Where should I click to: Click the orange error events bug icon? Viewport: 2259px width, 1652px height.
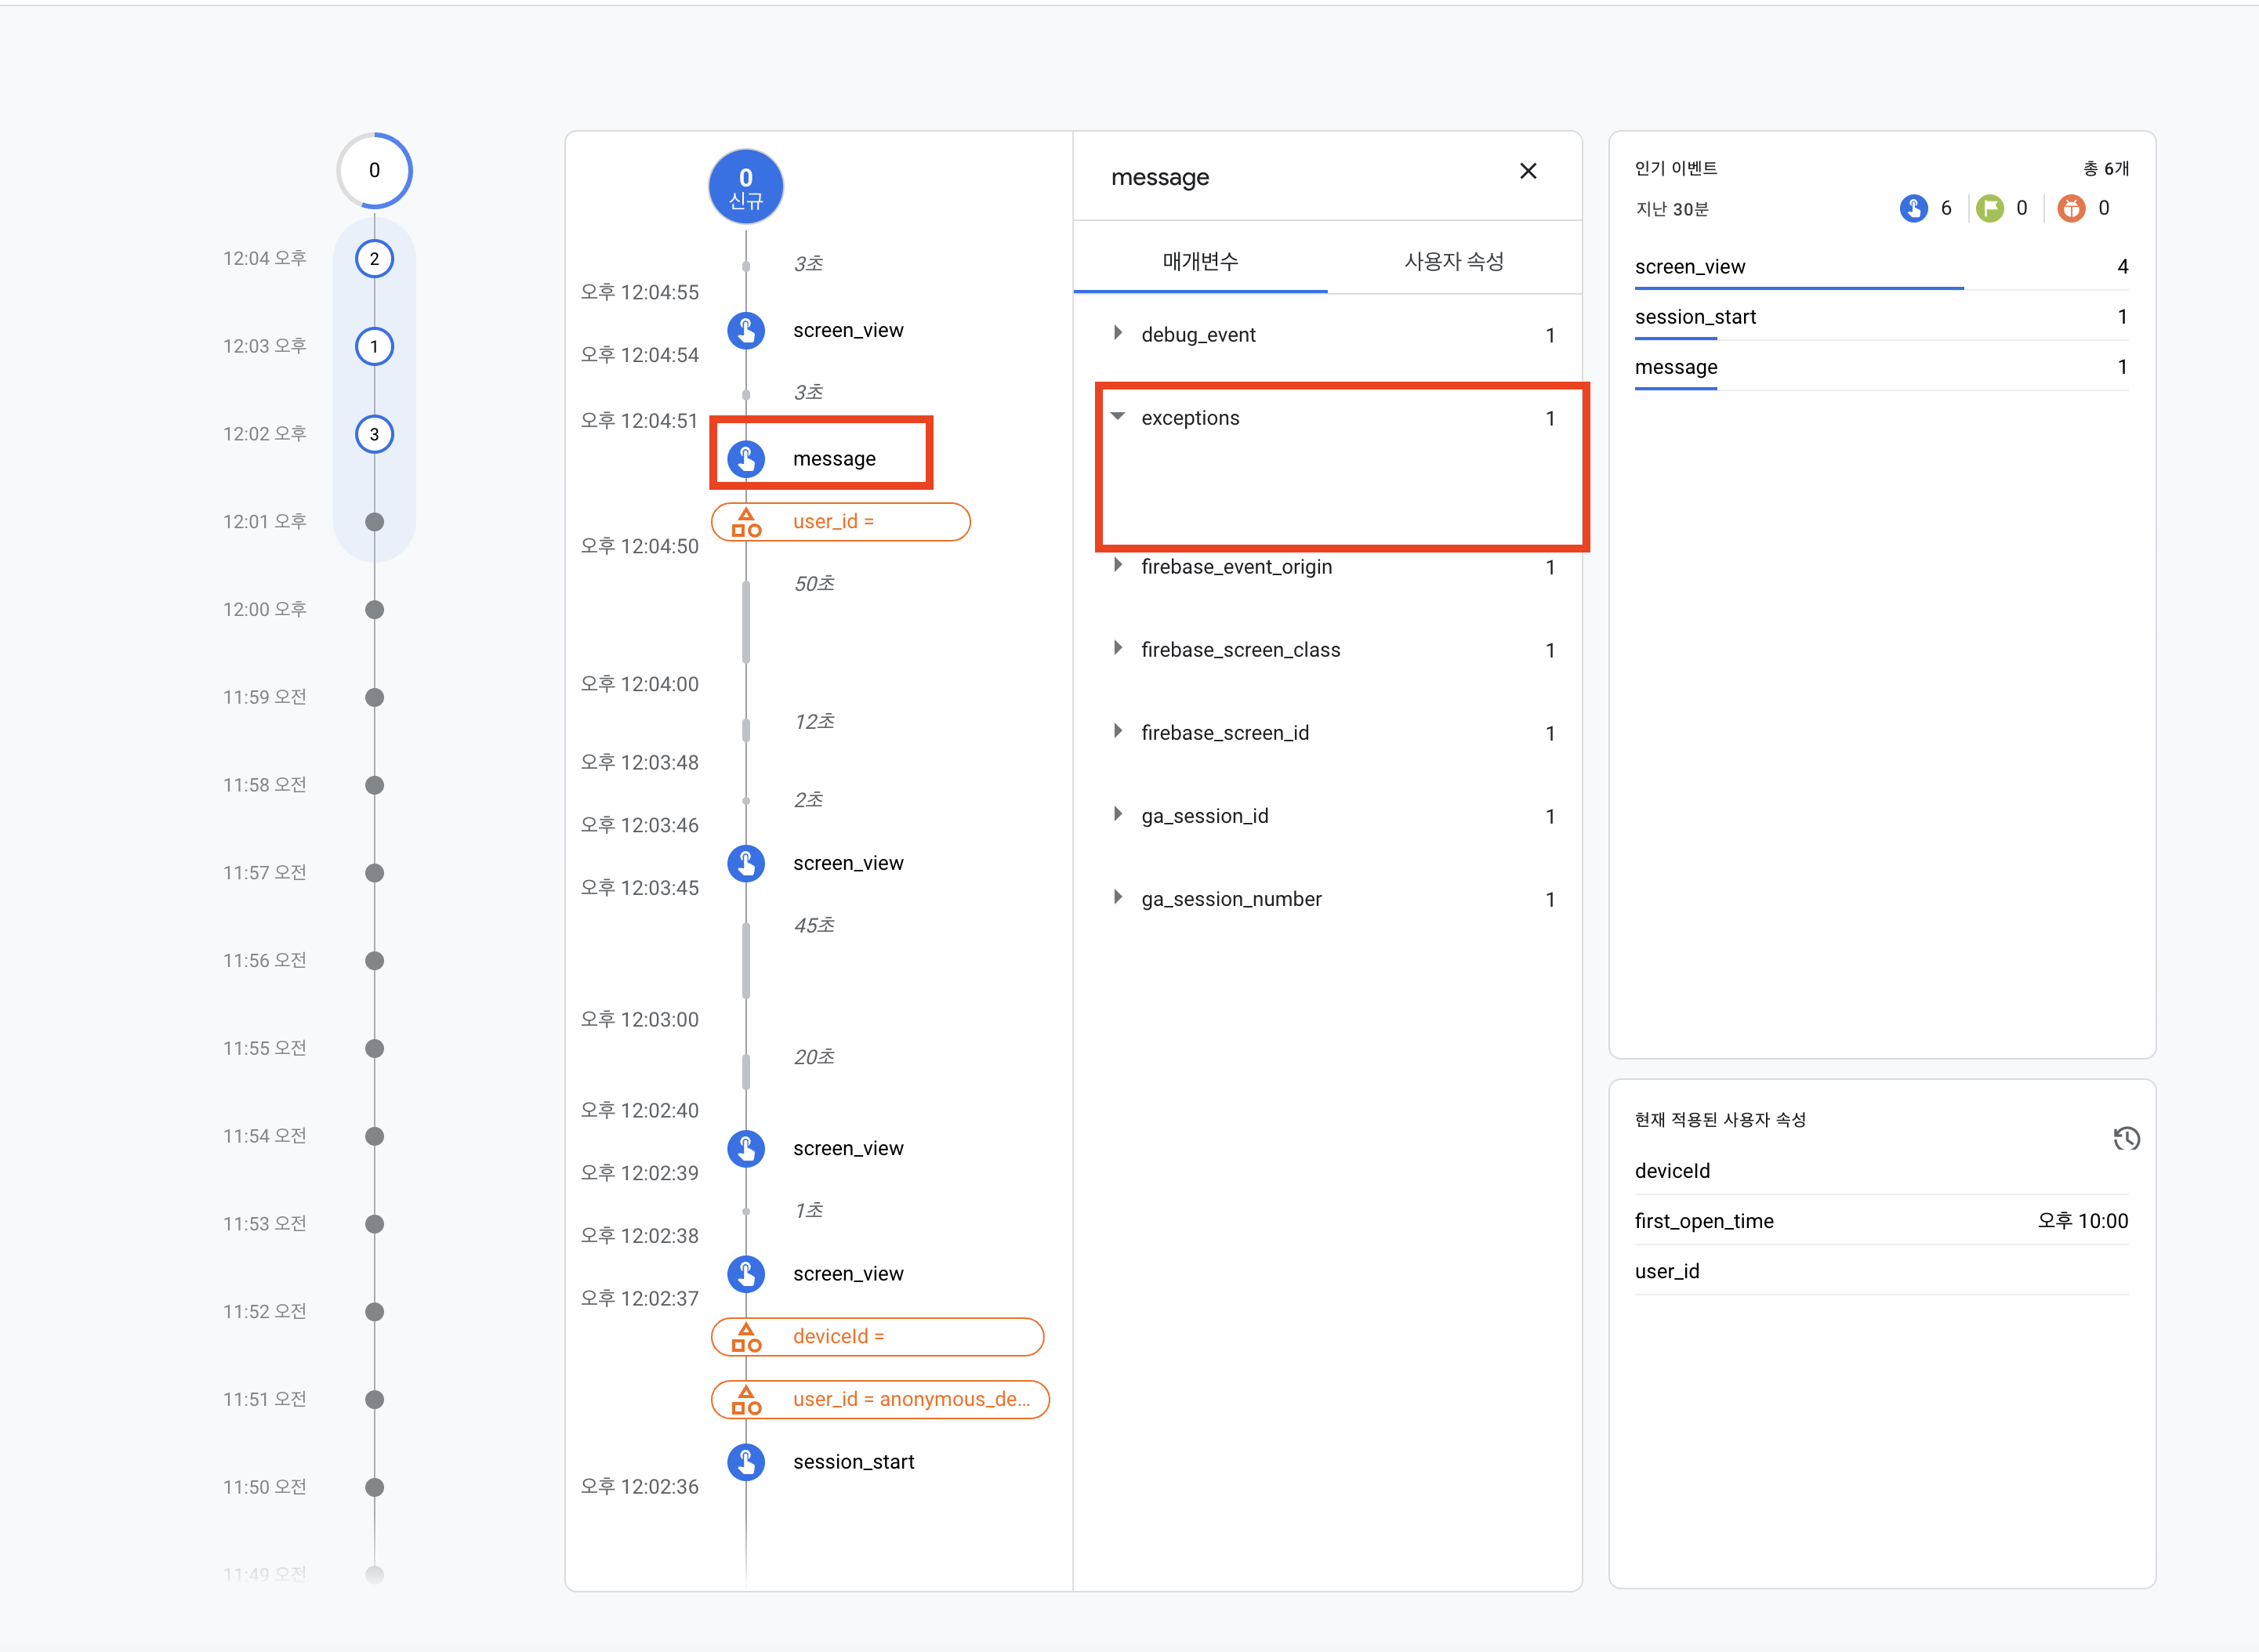2071,208
